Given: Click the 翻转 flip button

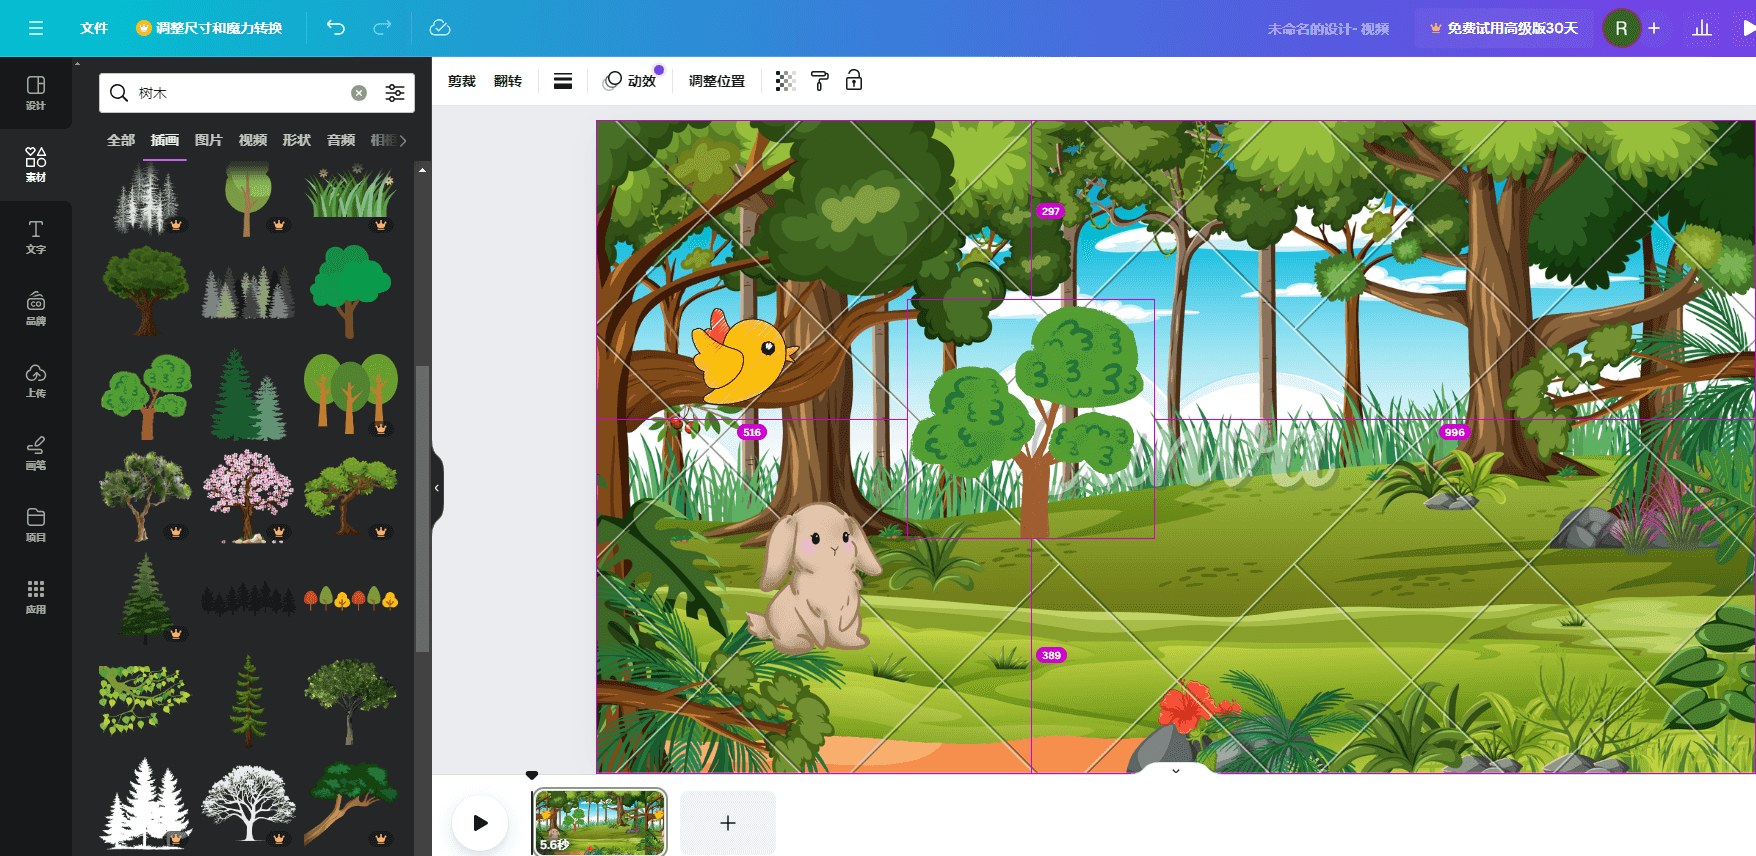Looking at the screenshot, I should click(508, 81).
